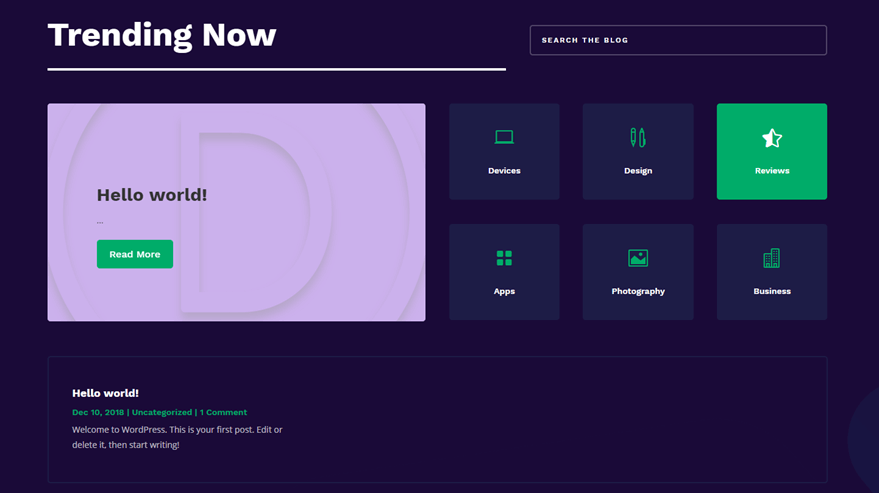Click the four-squares Apps icon
The height and width of the screenshot is (494, 880).
pyautogui.click(x=504, y=258)
